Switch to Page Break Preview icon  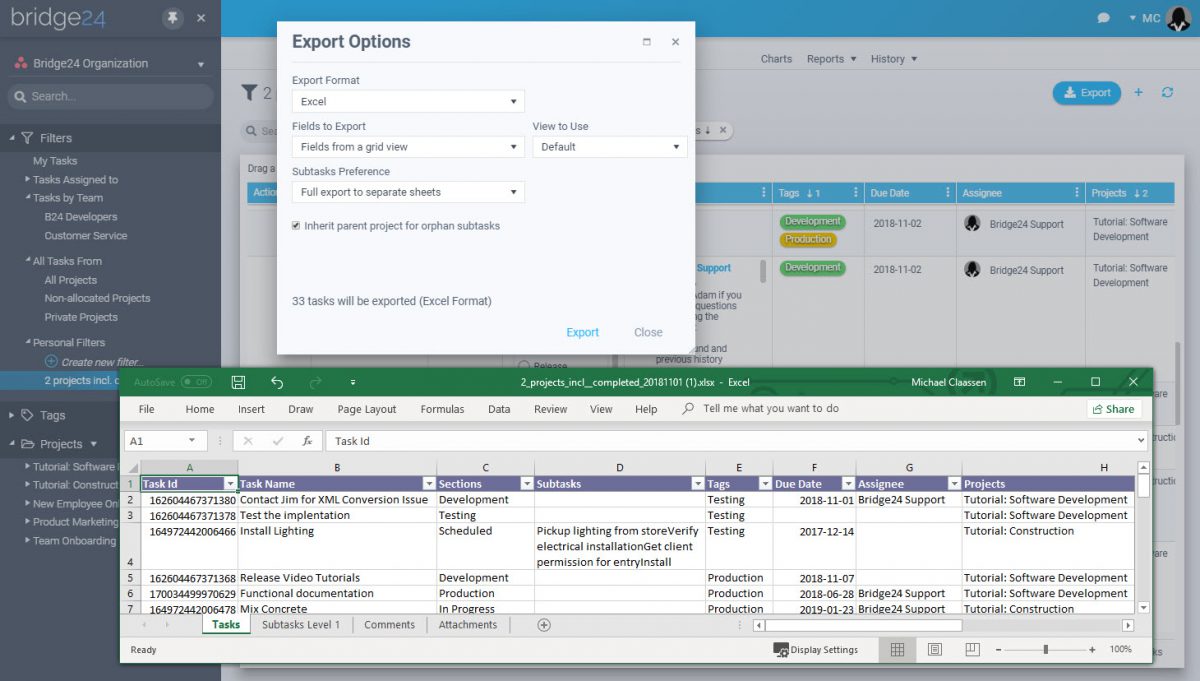pos(971,650)
